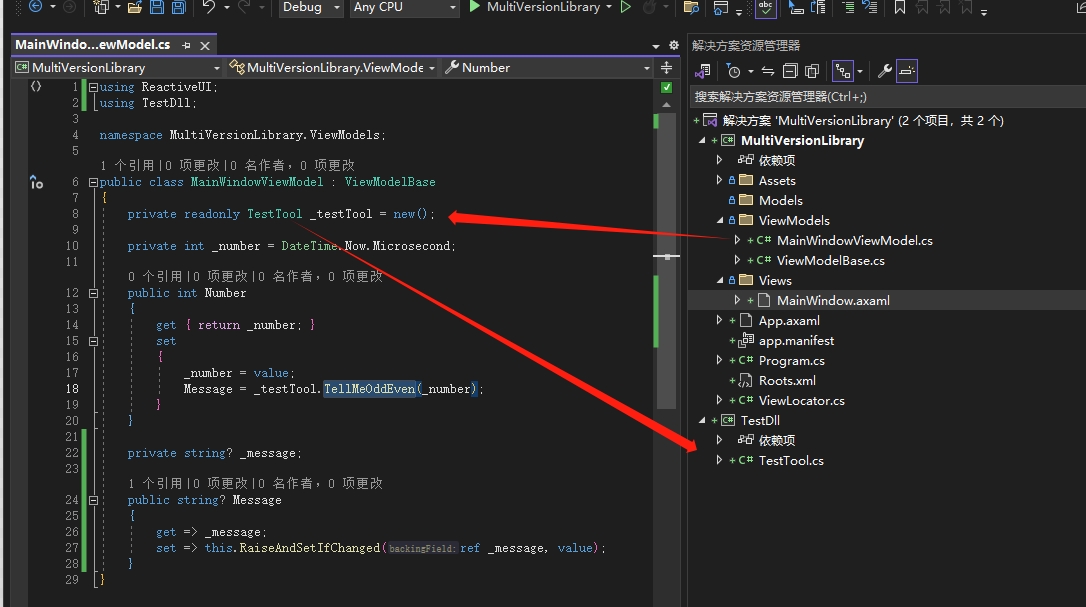Viewport: 1086px width, 607px height.
Task: Click the Save All double disk icon
Action: 179,8
